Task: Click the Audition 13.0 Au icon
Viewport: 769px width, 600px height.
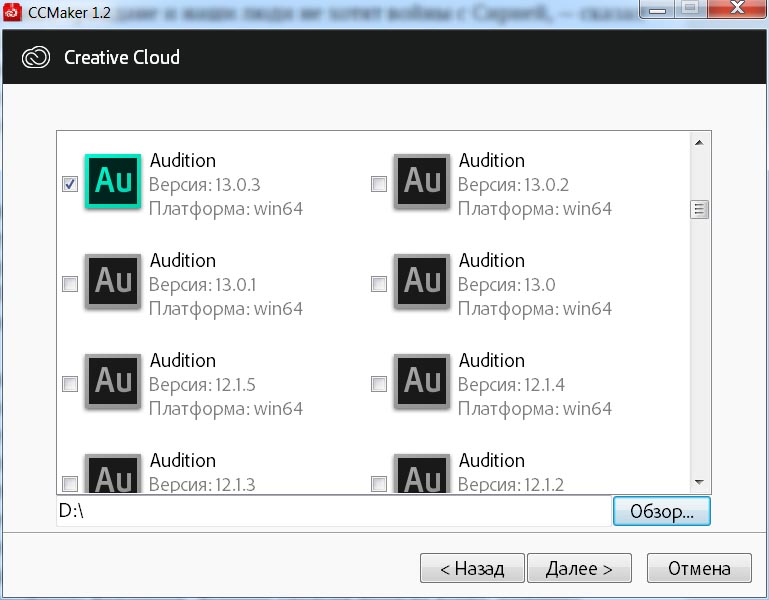Action: [422, 282]
